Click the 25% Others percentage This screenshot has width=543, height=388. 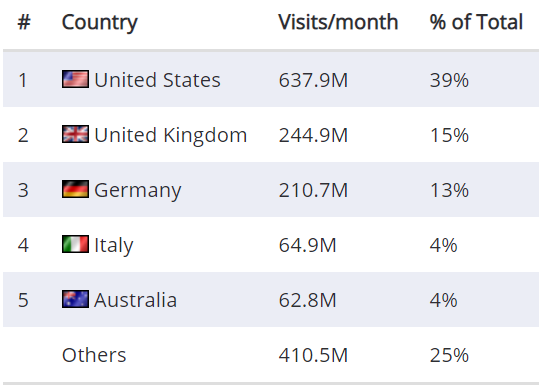[x=449, y=355]
